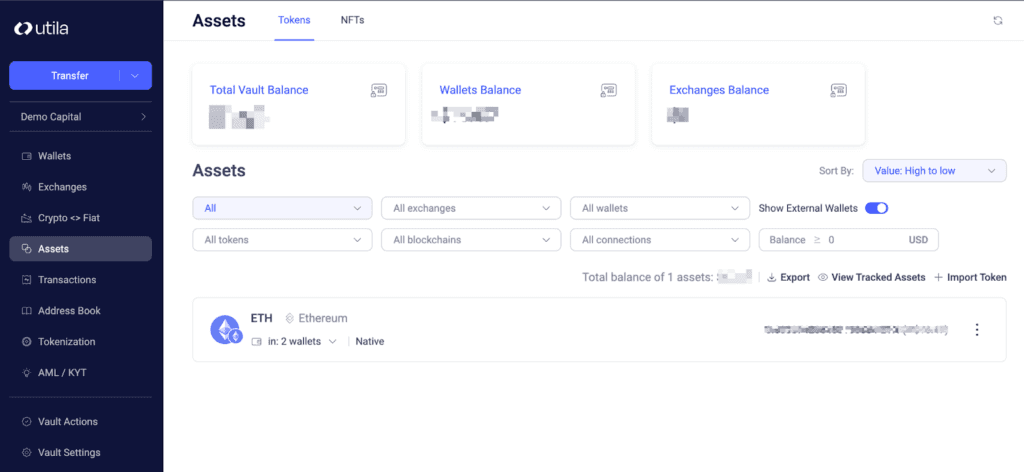Click the Vault Actions checkmark icon

coord(27,422)
